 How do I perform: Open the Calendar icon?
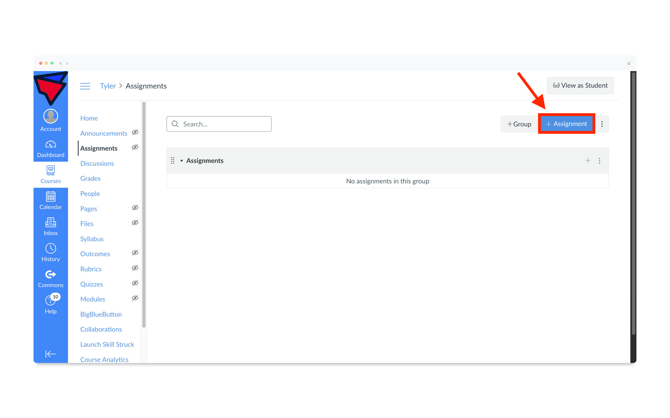[50, 197]
